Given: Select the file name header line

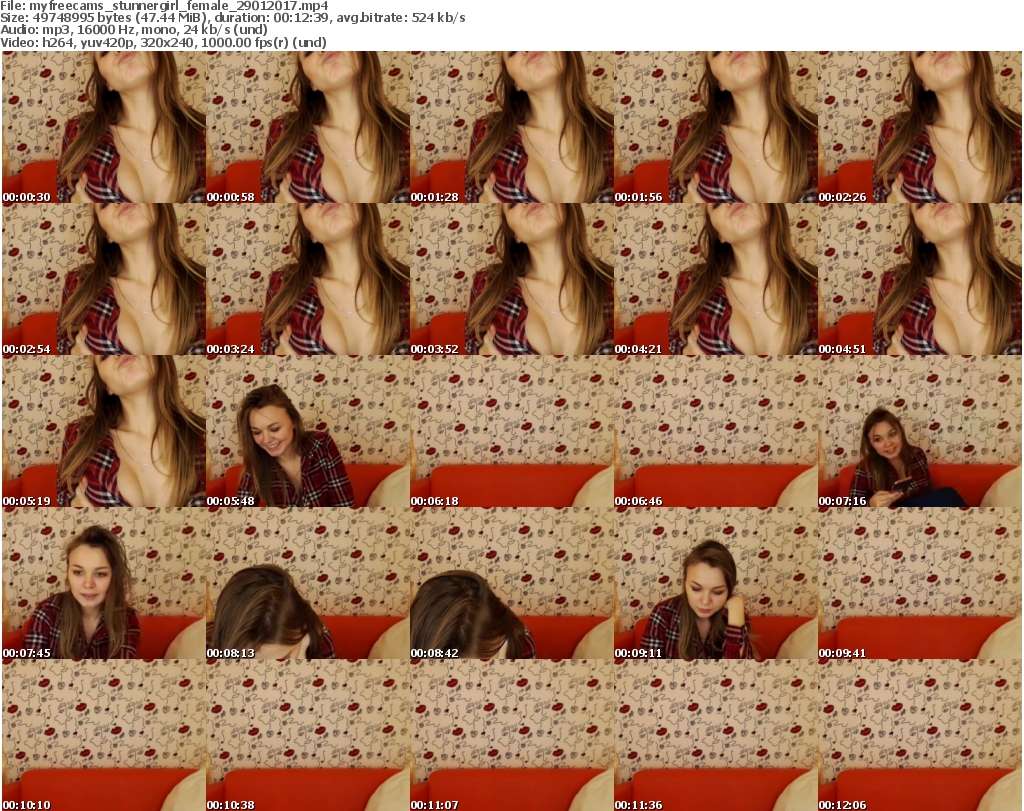Looking at the screenshot, I should (x=164, y=5).
